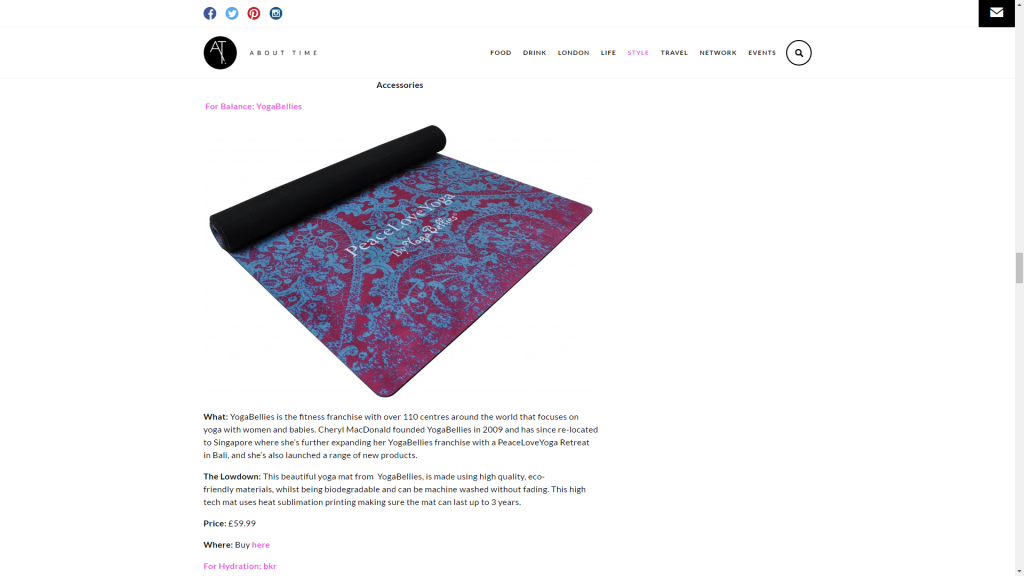Click the envelope newsletter icon
Image resolution: width=1024 pixels, height=576 pixels.
997,12
